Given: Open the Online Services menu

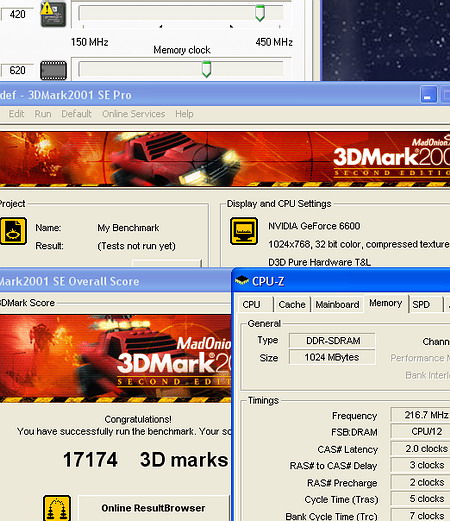Looking at the screenshot, I should click(x=133, y=114).
